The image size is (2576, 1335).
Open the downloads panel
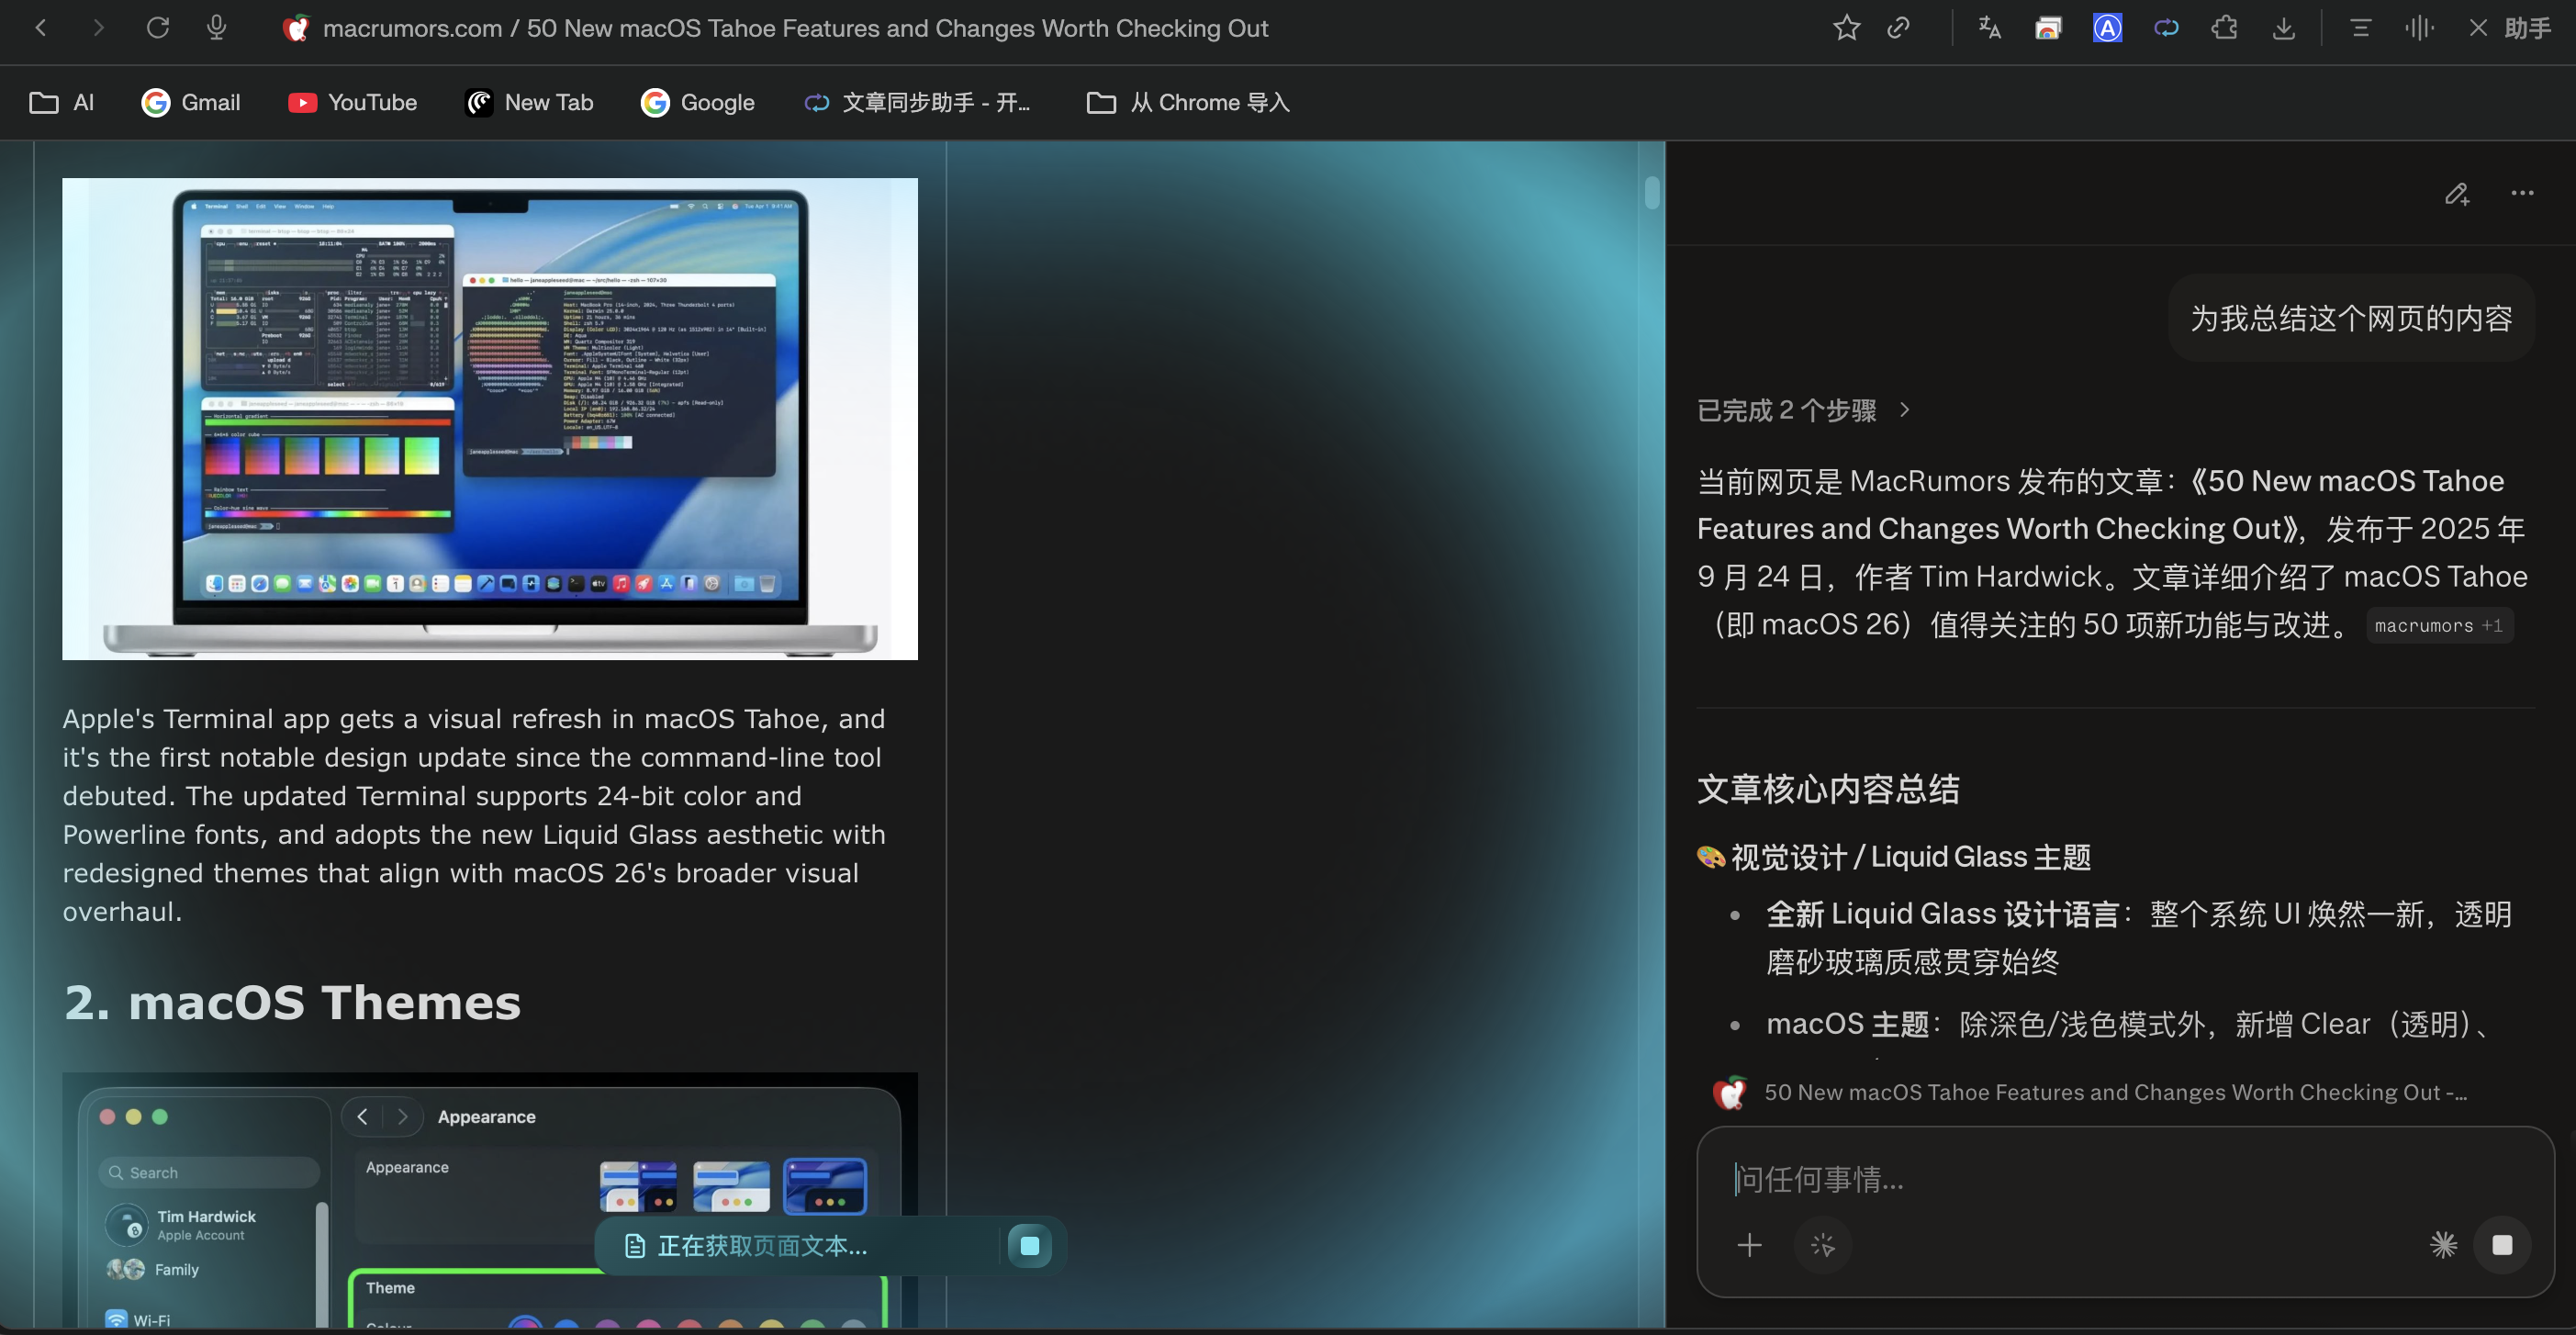click(x=2283, y=28)
